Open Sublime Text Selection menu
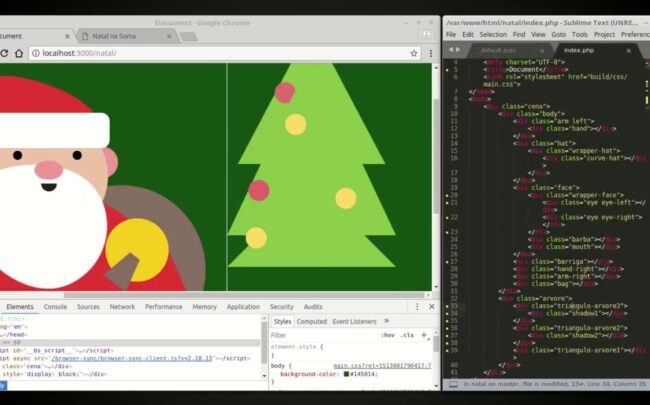 pos(493,34)
